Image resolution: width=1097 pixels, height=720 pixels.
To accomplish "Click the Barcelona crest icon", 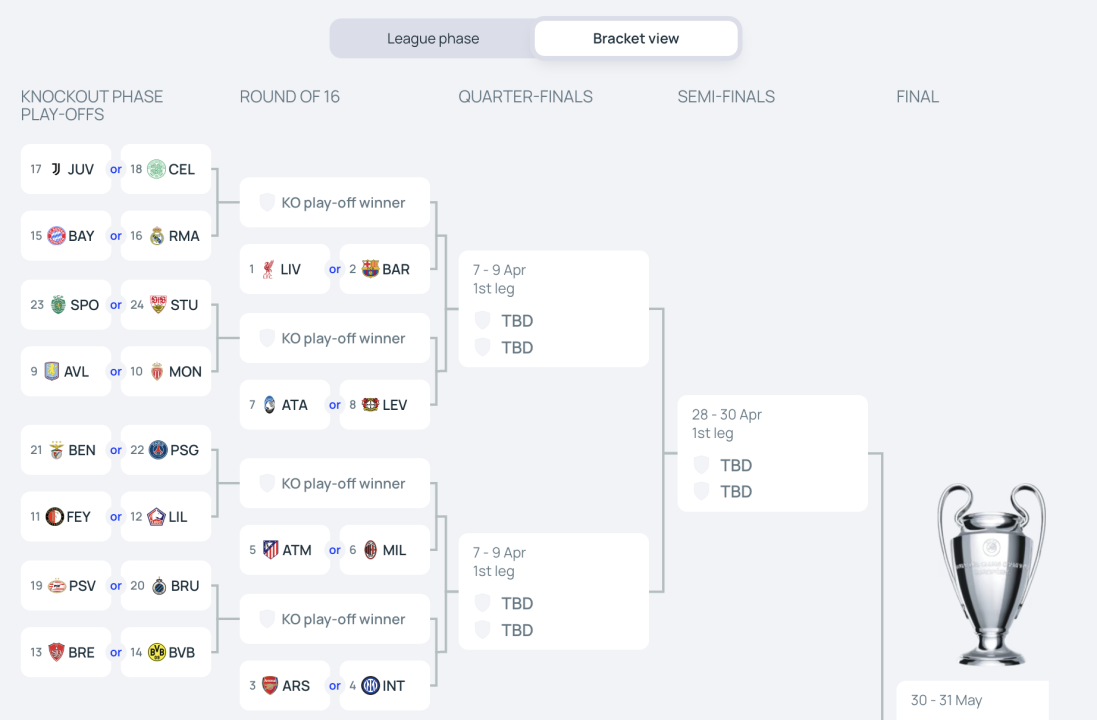I will tap(370, 269).
